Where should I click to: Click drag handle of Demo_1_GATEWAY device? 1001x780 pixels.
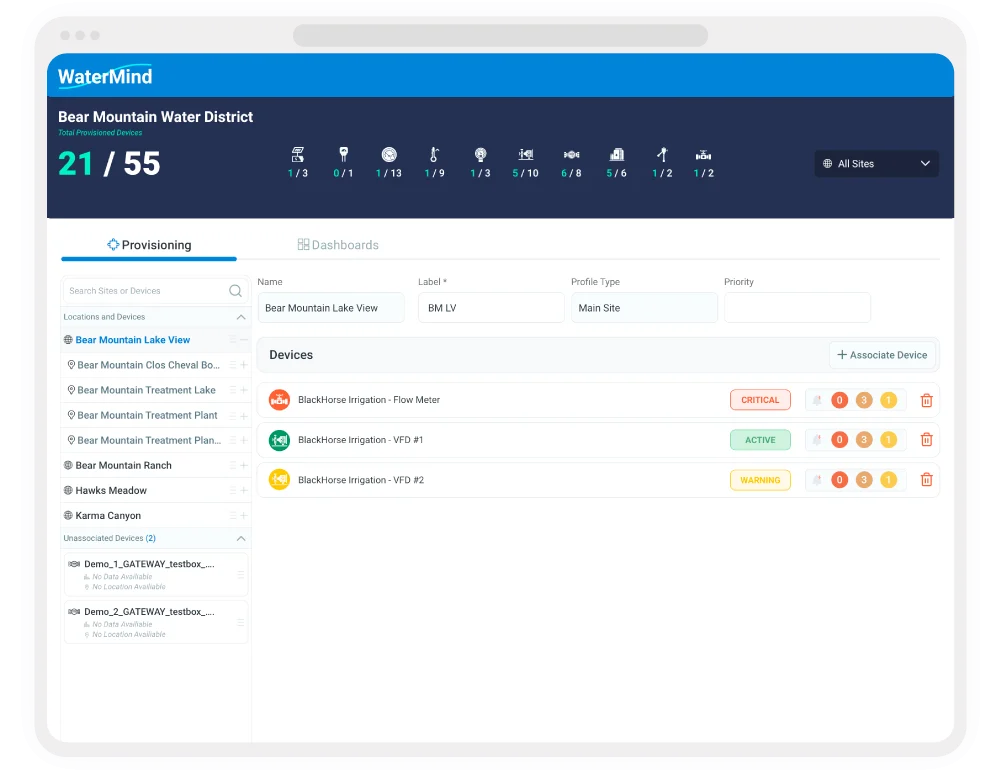[x=241, y=574]
